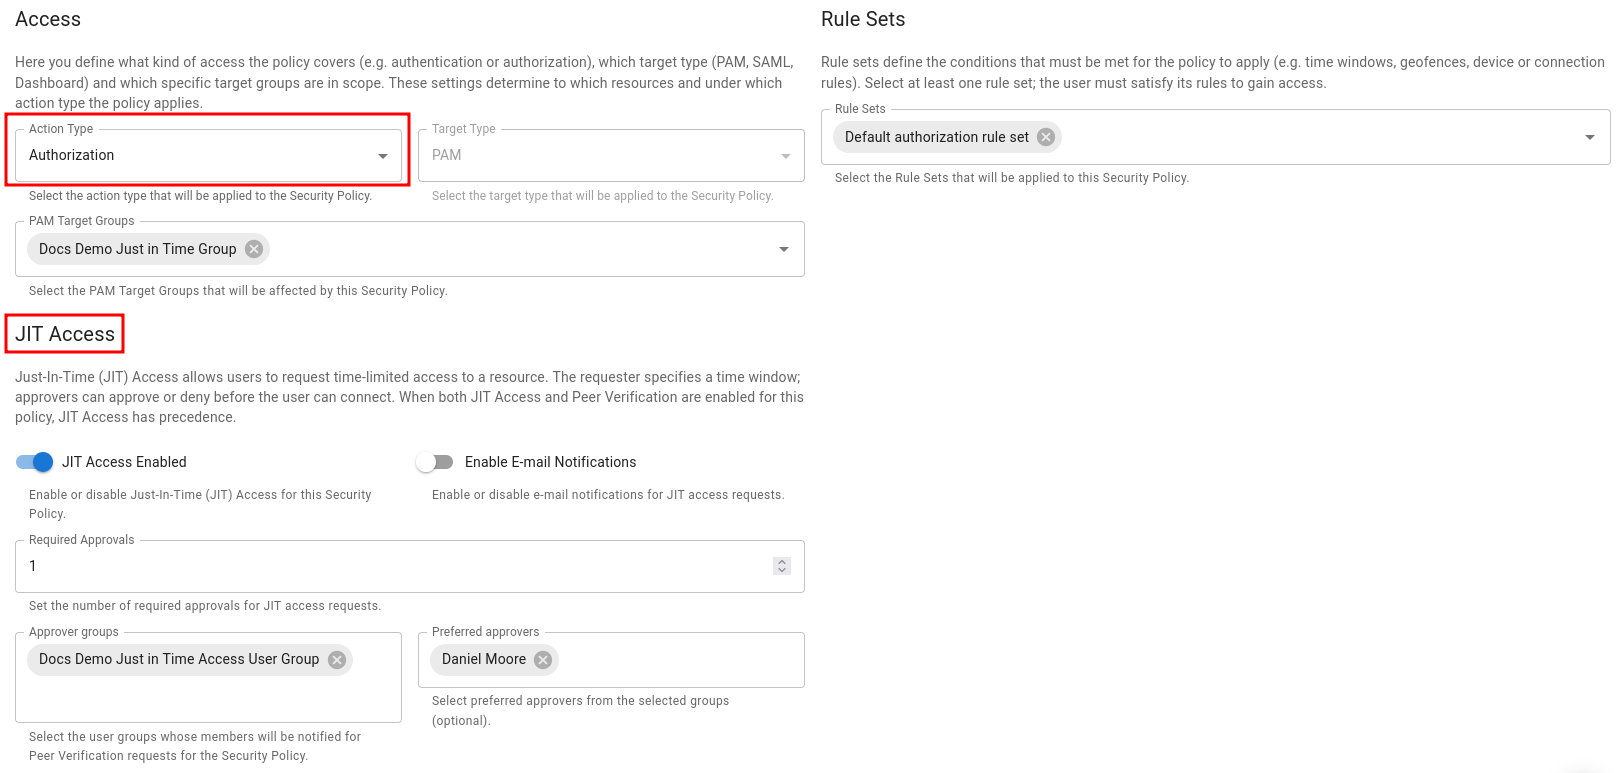Click the Docs Demo Just in Time Group chip
1621x773 pixels.
pyautogui.click(x=138, y=249)
